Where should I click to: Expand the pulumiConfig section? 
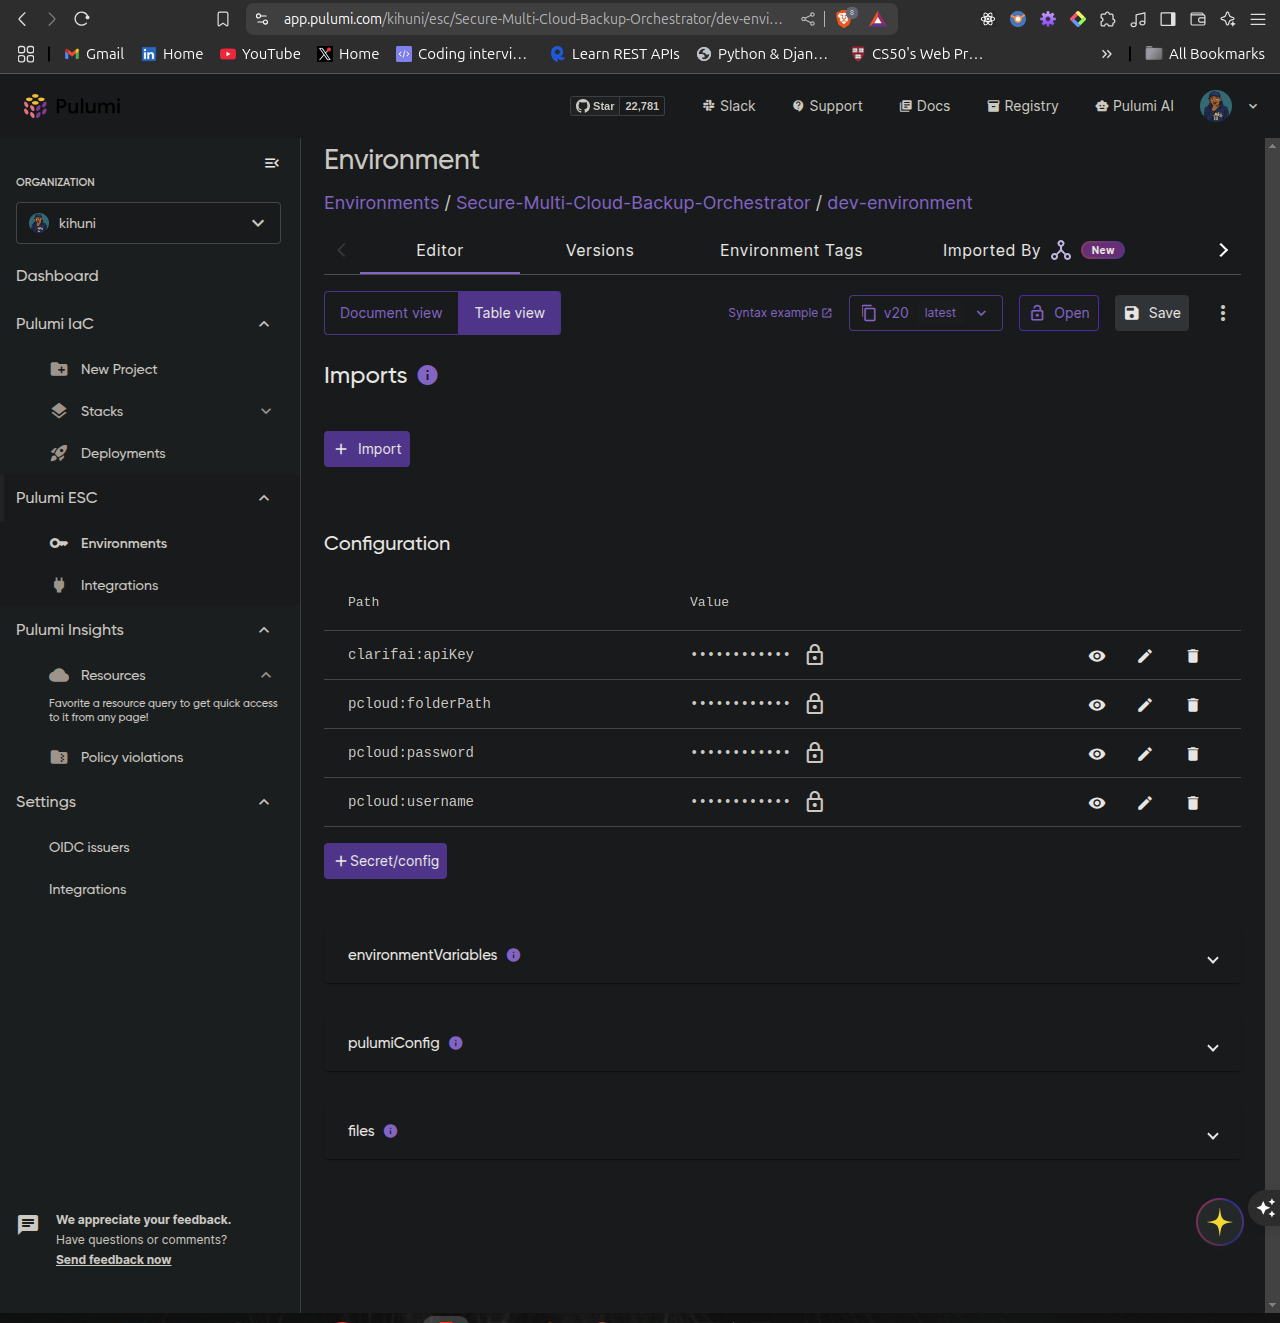(x=1213, y=1048)
